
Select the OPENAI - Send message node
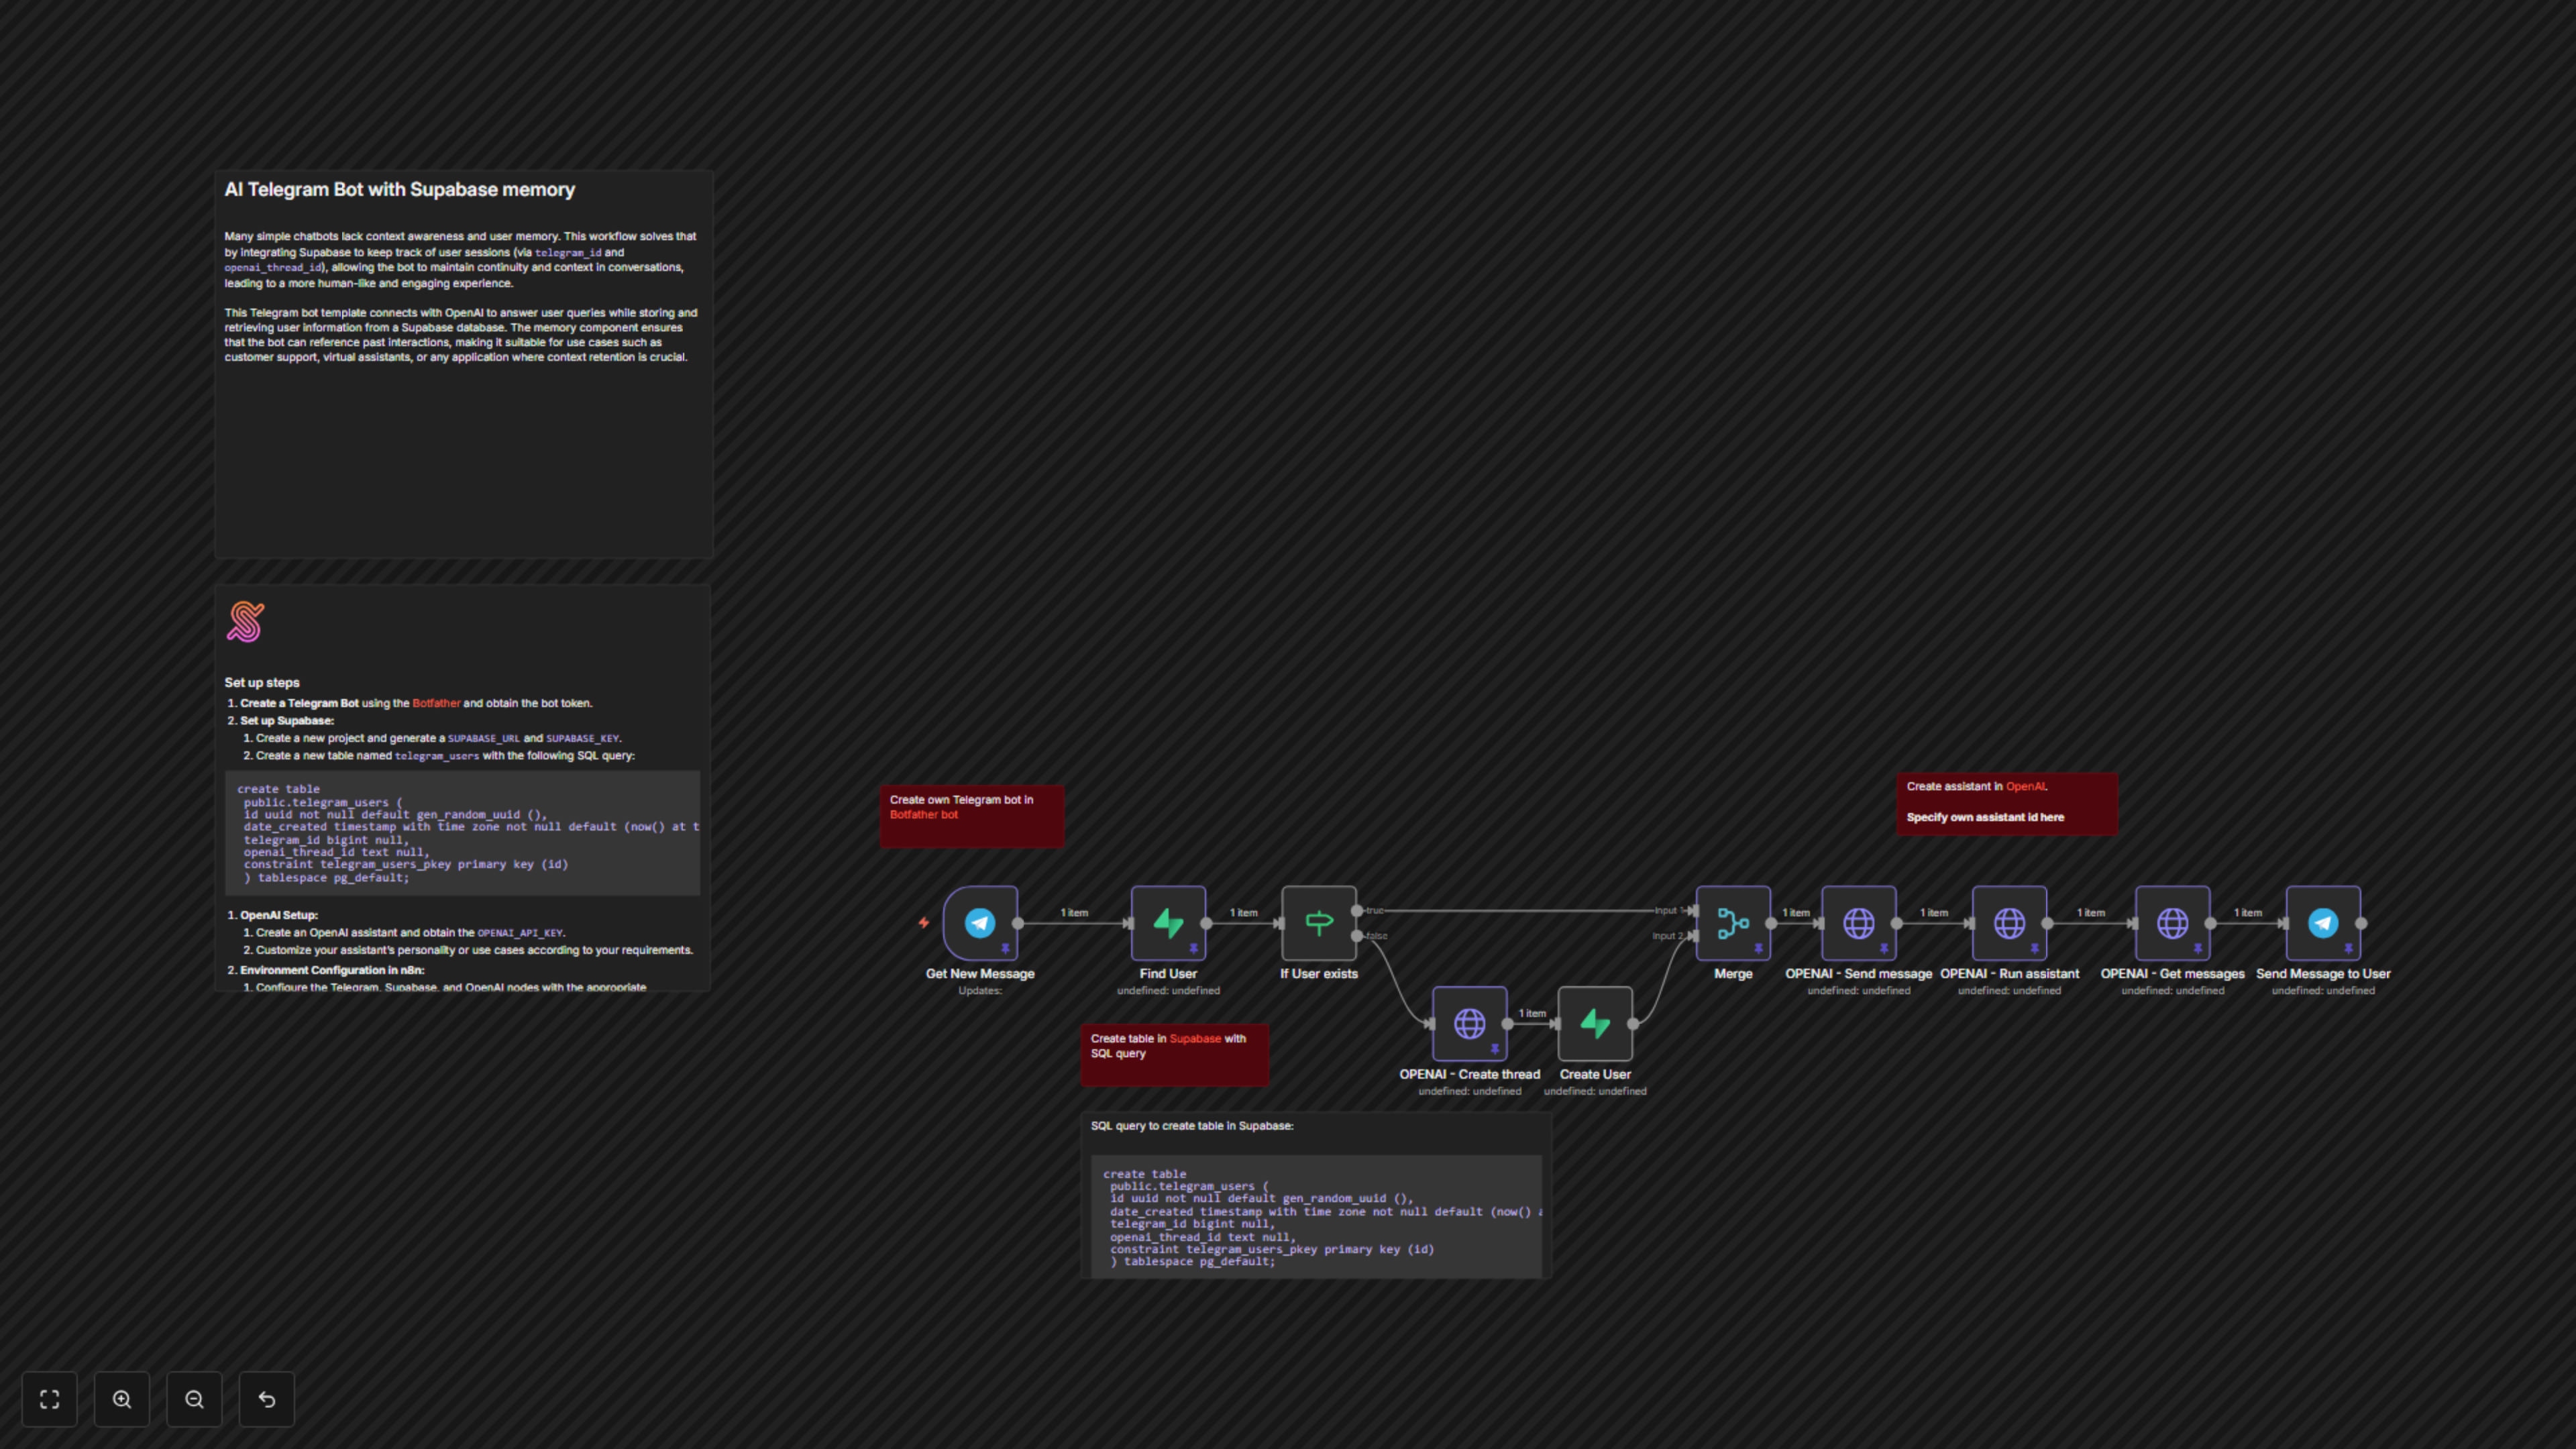[x=1858, y=922]
